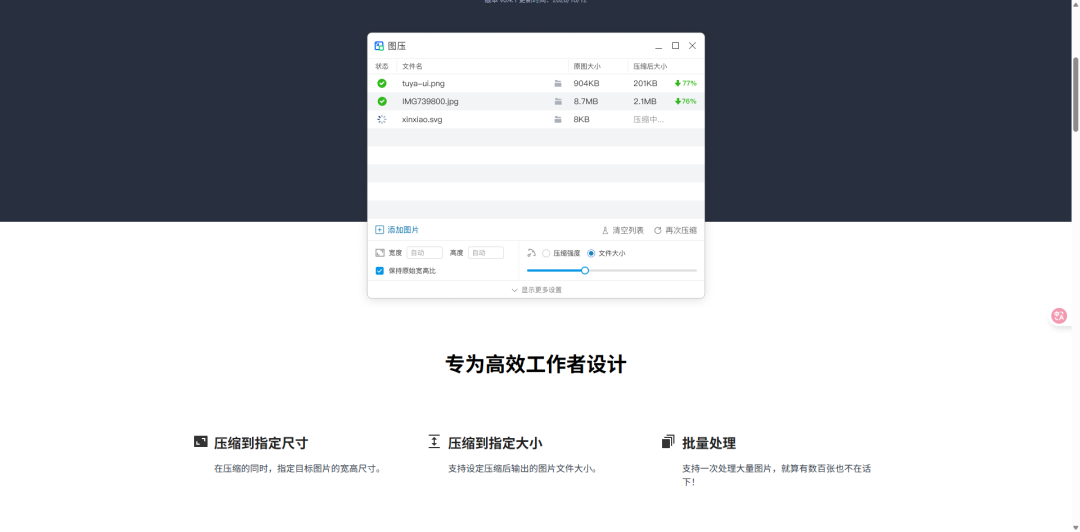1080x532 pixels.
Task: Open folder icon for IMG739800.jpg row
Action: (x=558, y=101)
